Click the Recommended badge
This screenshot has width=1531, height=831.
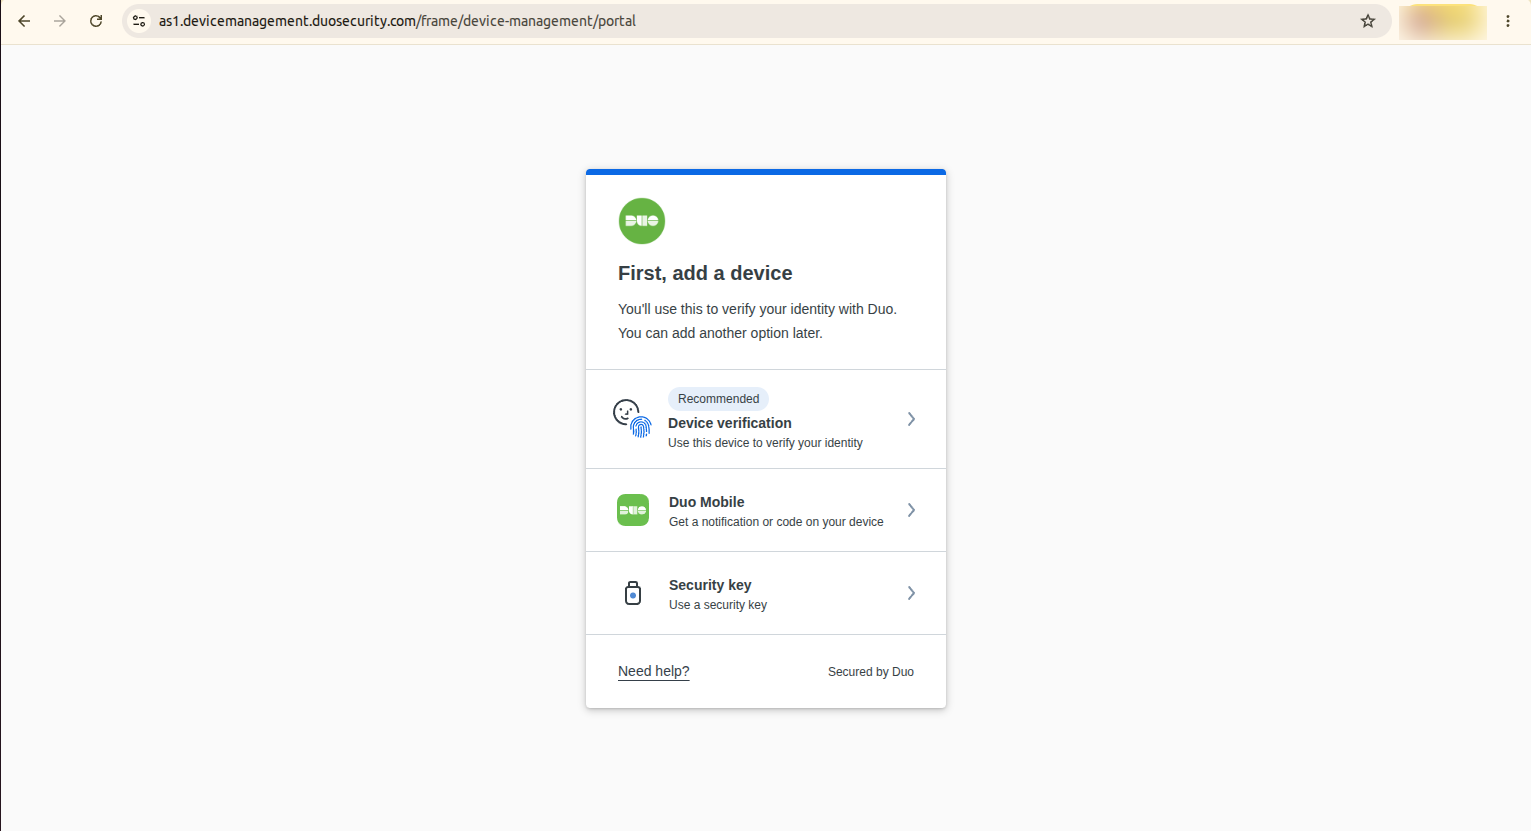point(718,399)
